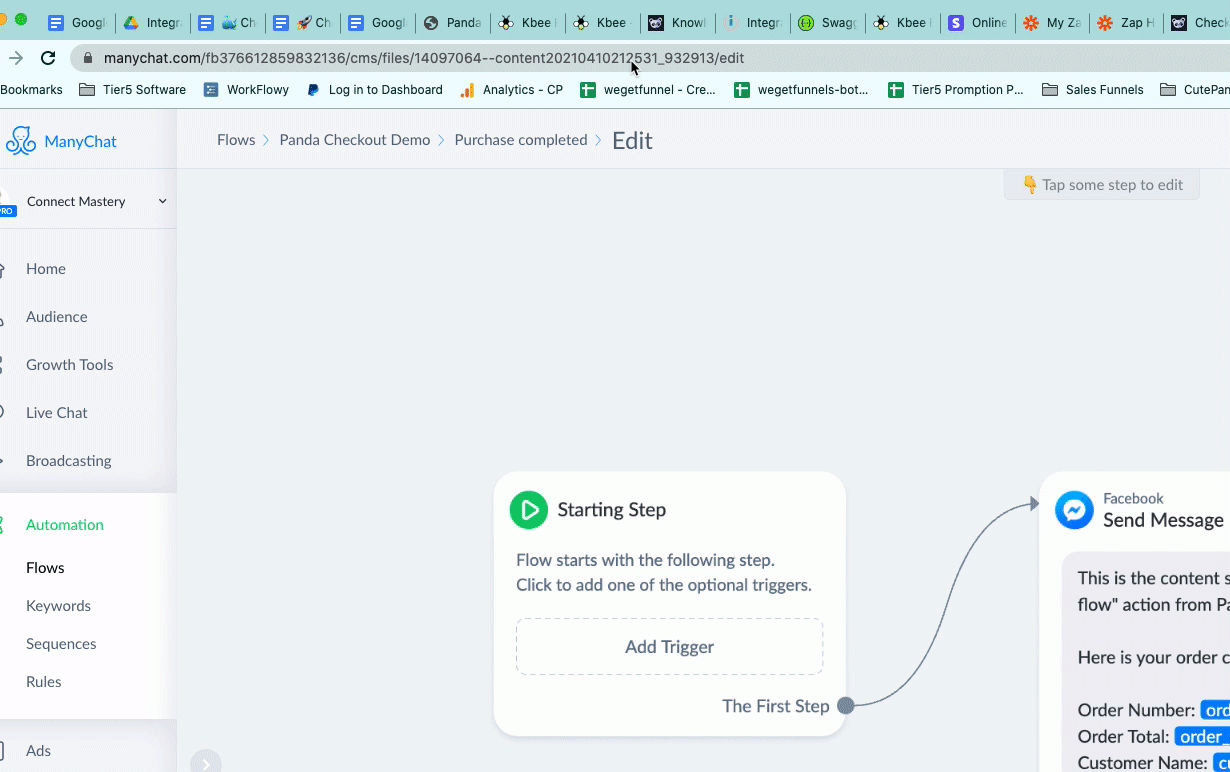Click the lock icon in address bar

tap(89, 58)
